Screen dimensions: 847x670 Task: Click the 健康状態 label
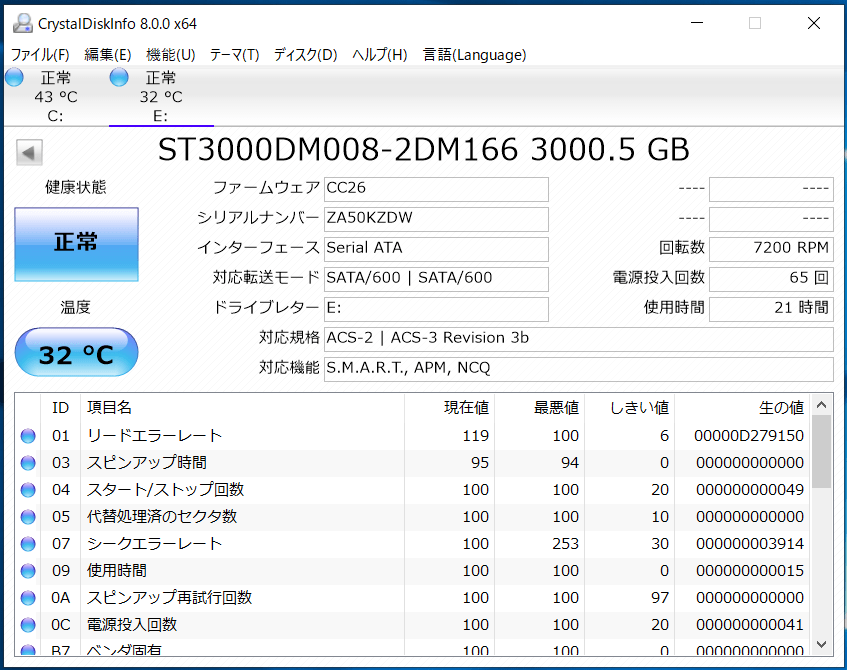[76, 187]
